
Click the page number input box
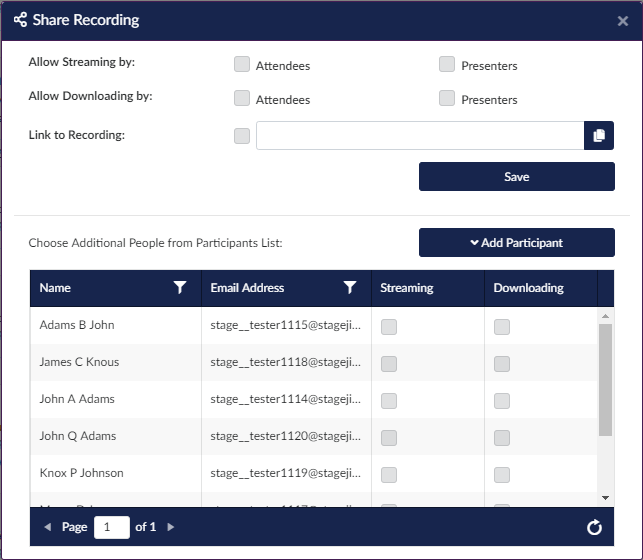click(111, 527)
